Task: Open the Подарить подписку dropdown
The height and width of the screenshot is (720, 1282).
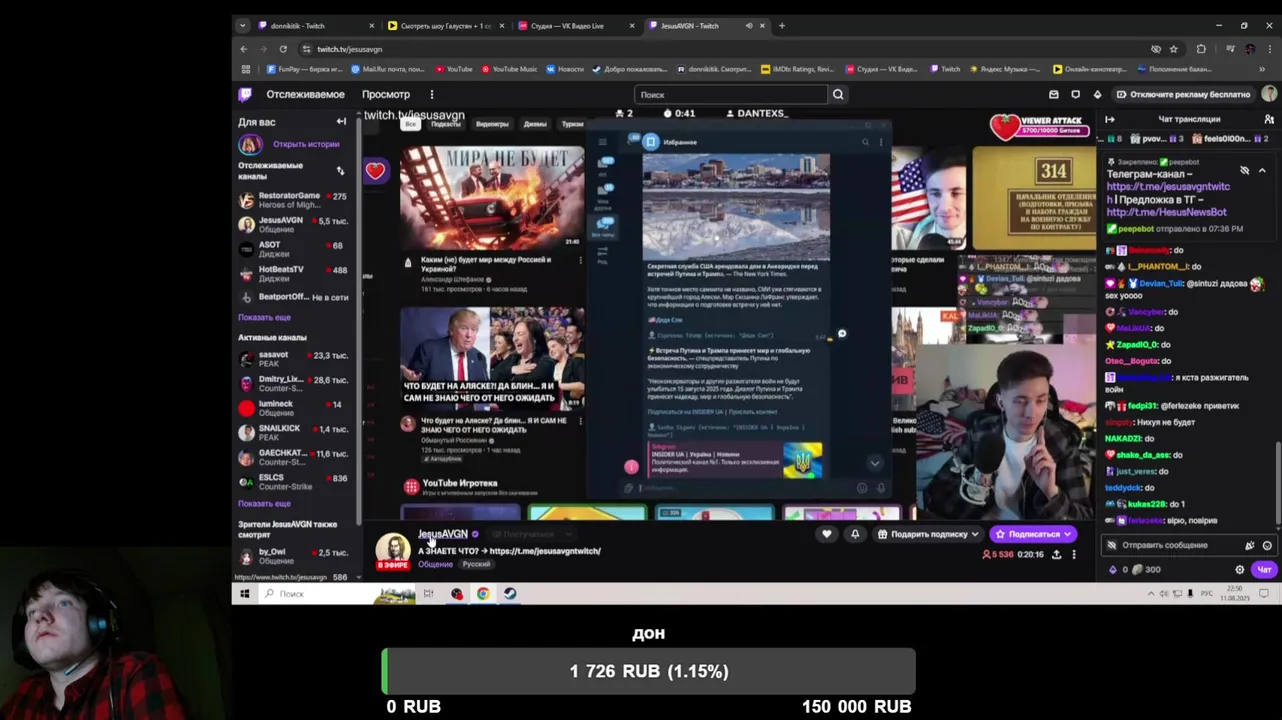Action: [x=928, y=534]
